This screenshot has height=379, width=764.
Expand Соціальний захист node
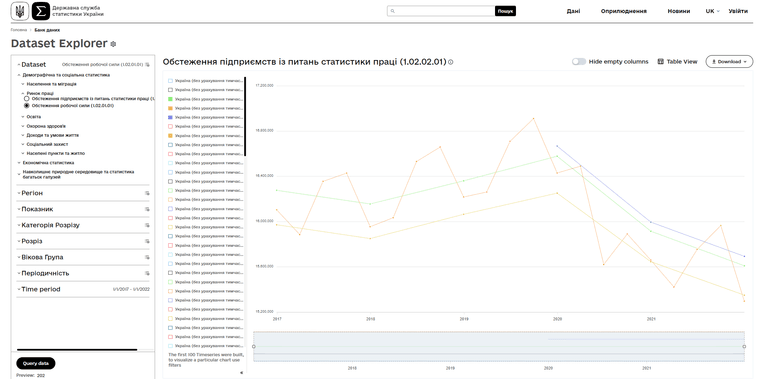click(x=23, y=144)
